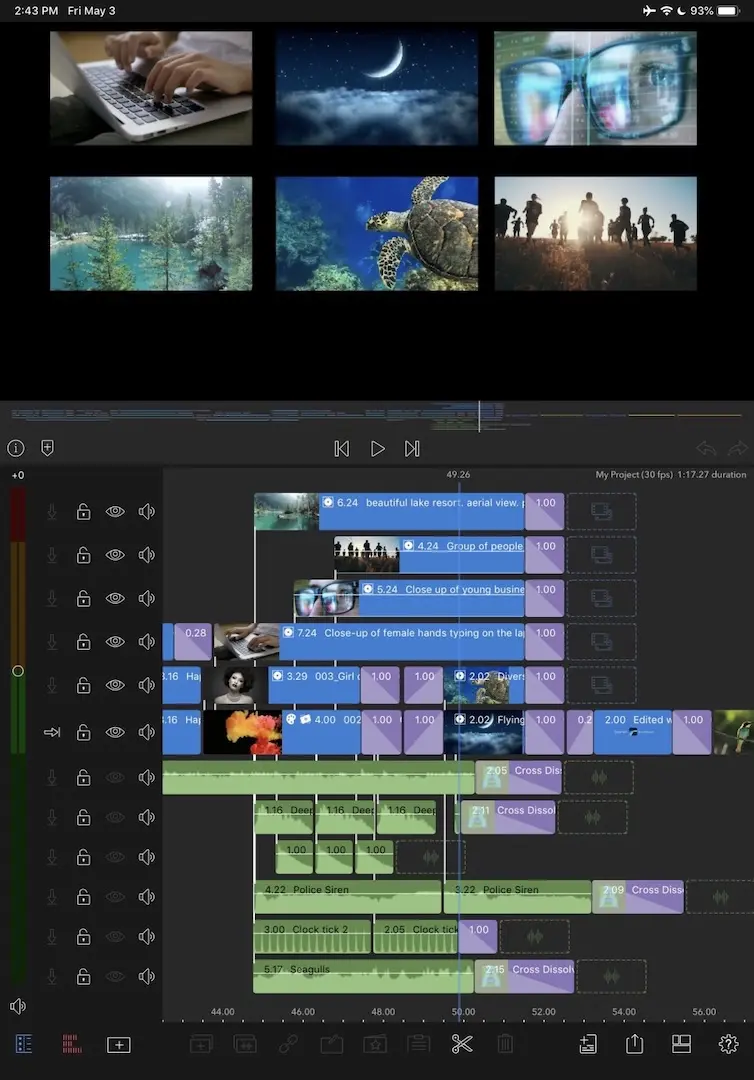754x1080 pixels.
Task: Click the main track link arrow icon
Action: tap(52, 732)
